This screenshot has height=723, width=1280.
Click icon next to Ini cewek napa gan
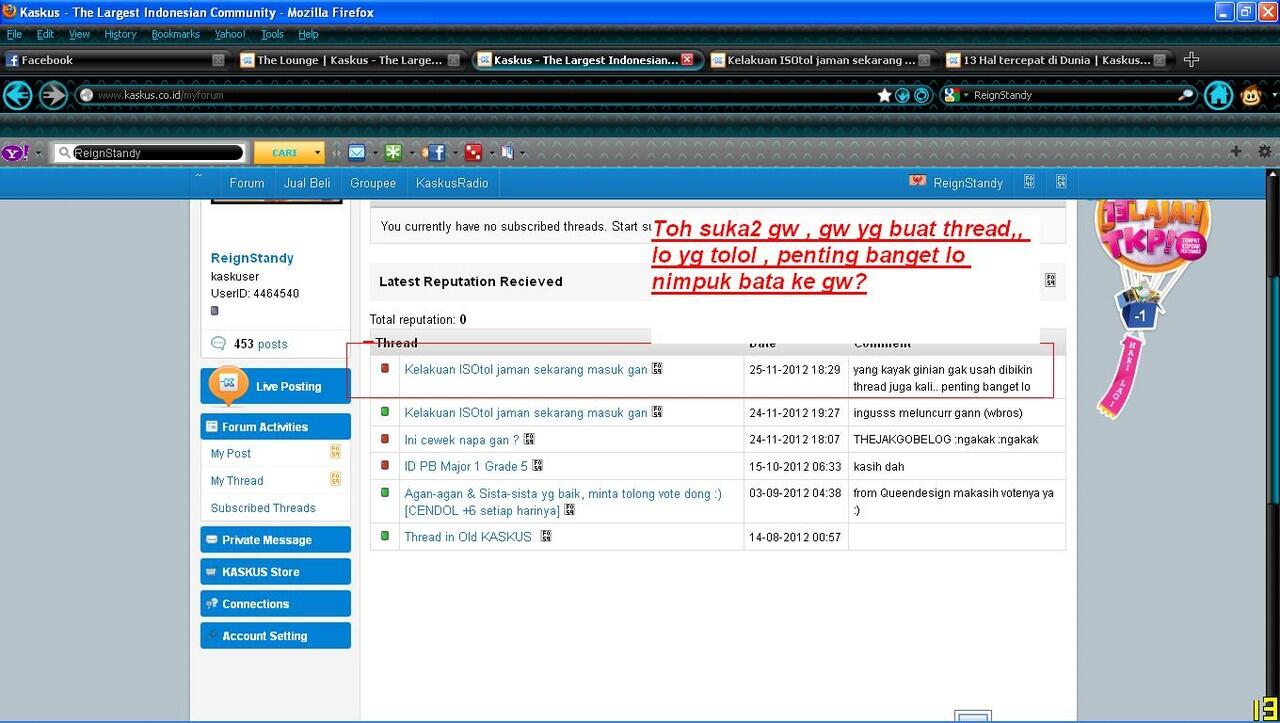click(x=529, y=438)
